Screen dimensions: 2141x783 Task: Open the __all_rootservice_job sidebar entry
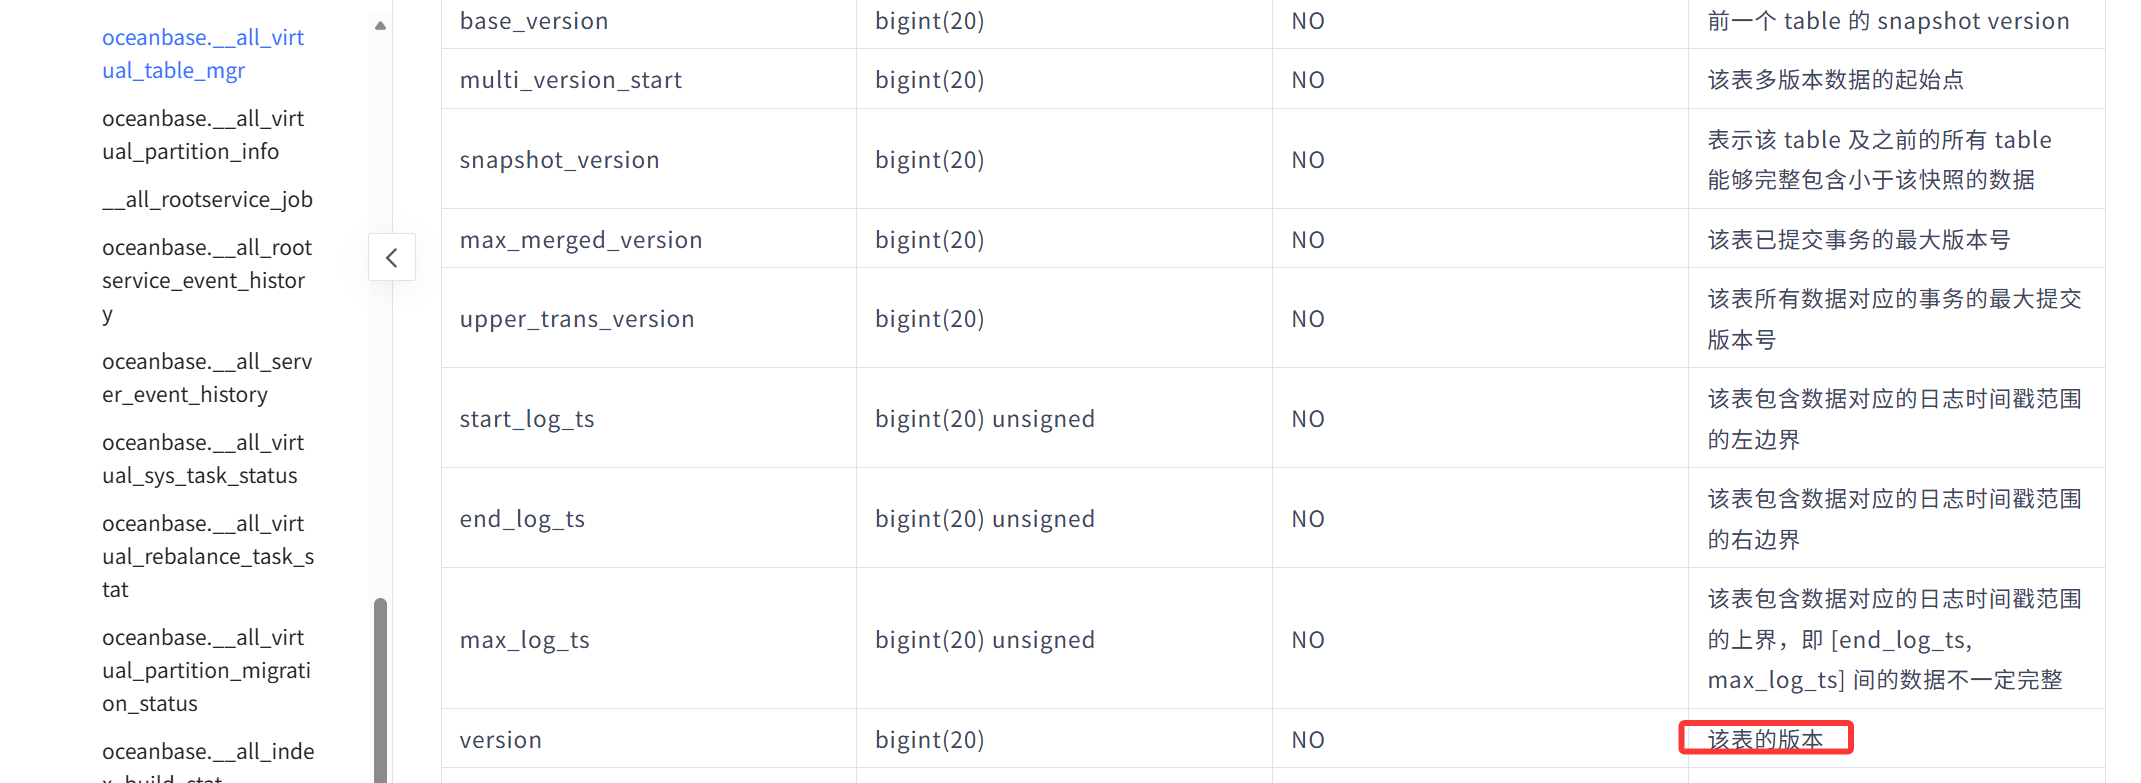(x=207, y=199)
